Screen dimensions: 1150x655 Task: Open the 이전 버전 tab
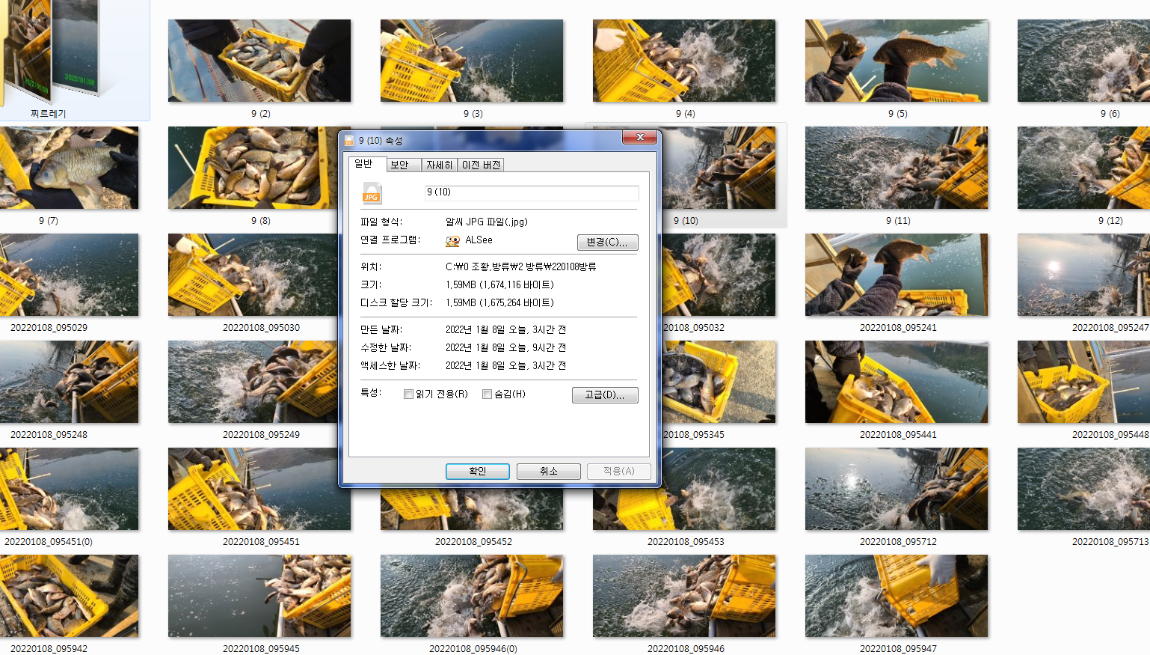(480, 165)
